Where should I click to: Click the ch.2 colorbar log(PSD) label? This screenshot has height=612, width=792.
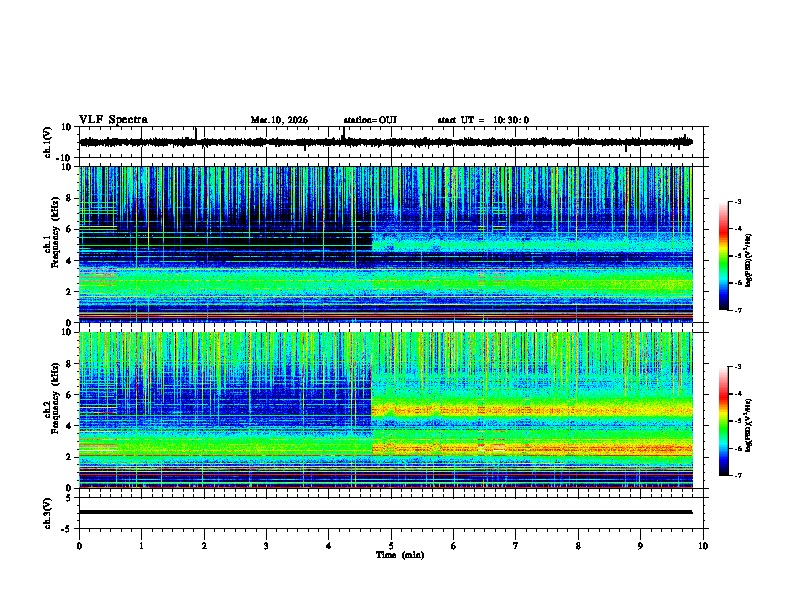tap(749, 425)
